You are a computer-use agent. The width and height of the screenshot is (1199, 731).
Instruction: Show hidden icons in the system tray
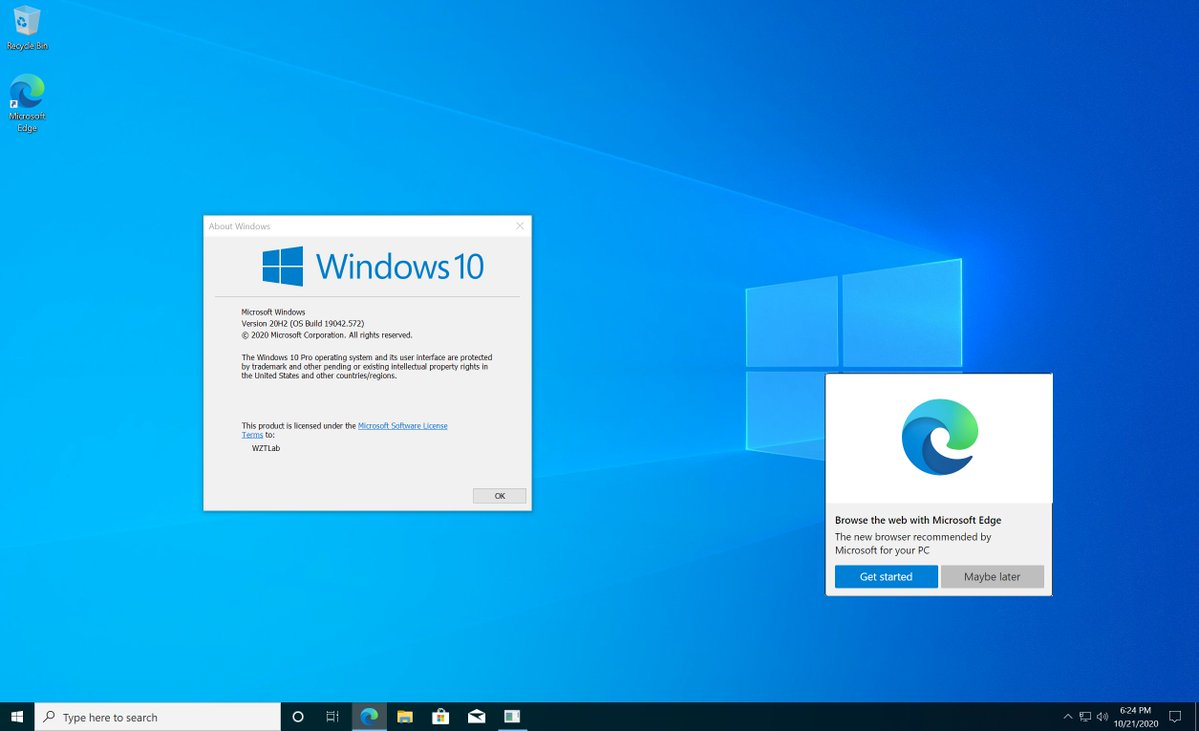[x=1067, y=716]
